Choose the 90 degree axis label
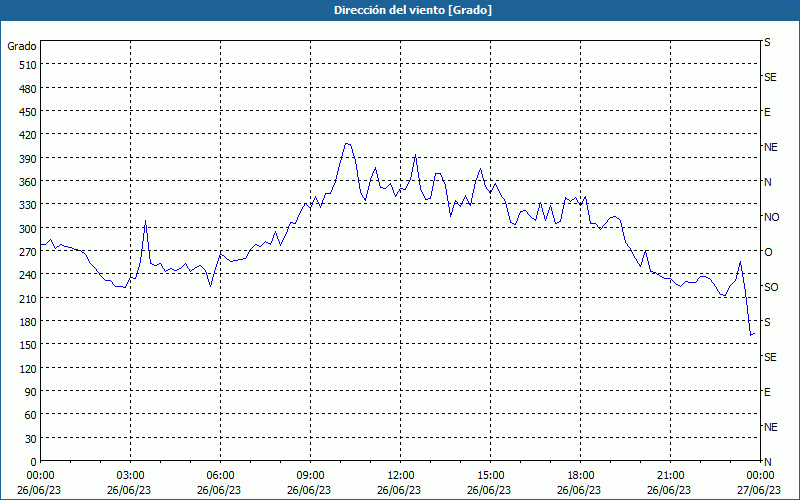The width and height of the screenshot is (800, 500). (x=31, y=392)
